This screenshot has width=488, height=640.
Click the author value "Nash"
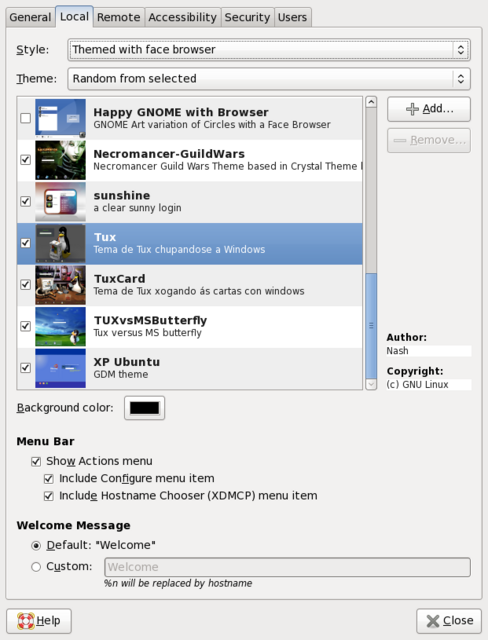pyautogui.click(x=397, y=351)
